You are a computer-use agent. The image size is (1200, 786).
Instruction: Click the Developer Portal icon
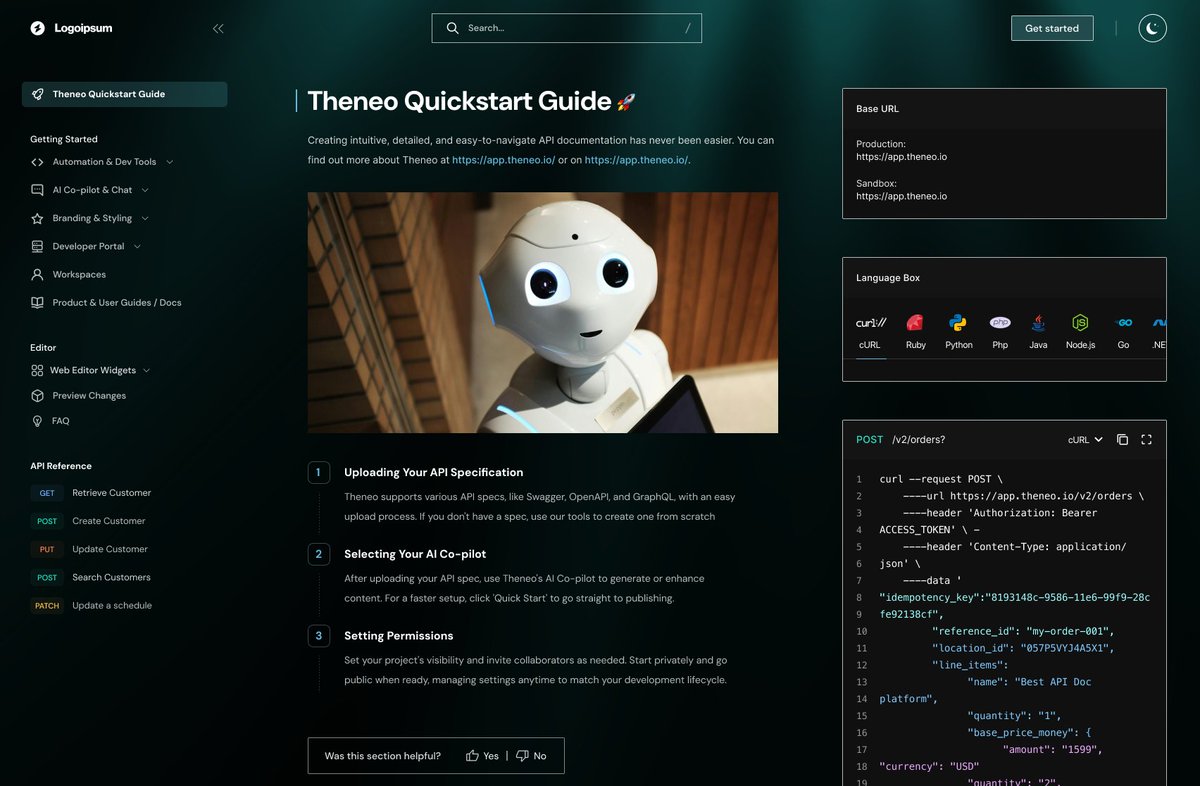point(37,246)
